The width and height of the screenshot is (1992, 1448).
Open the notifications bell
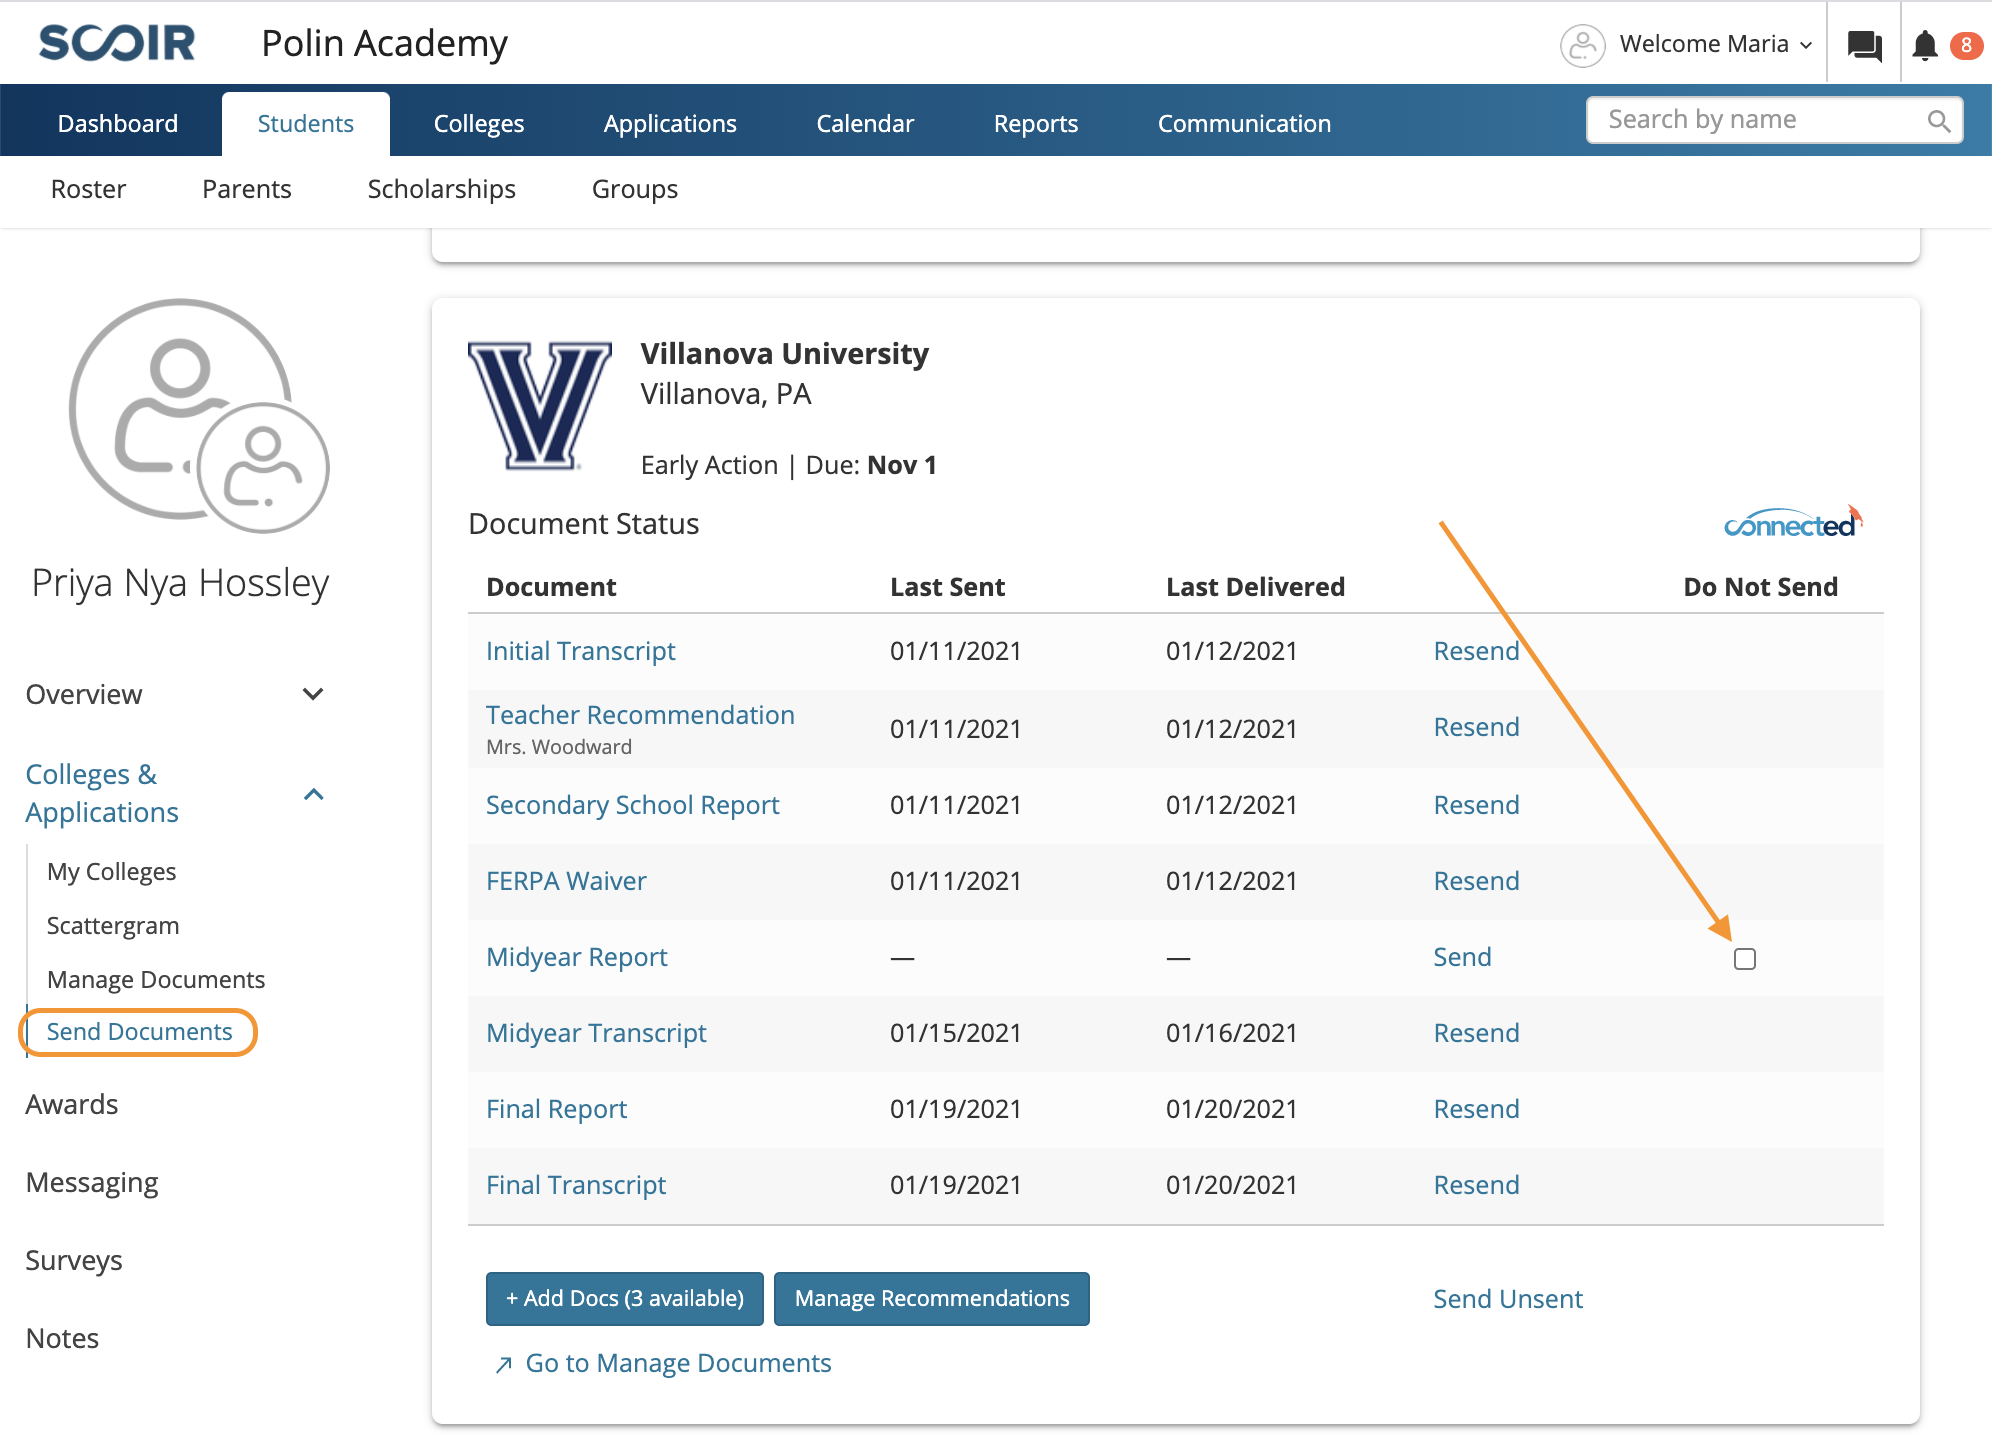tap(1925, 45)
